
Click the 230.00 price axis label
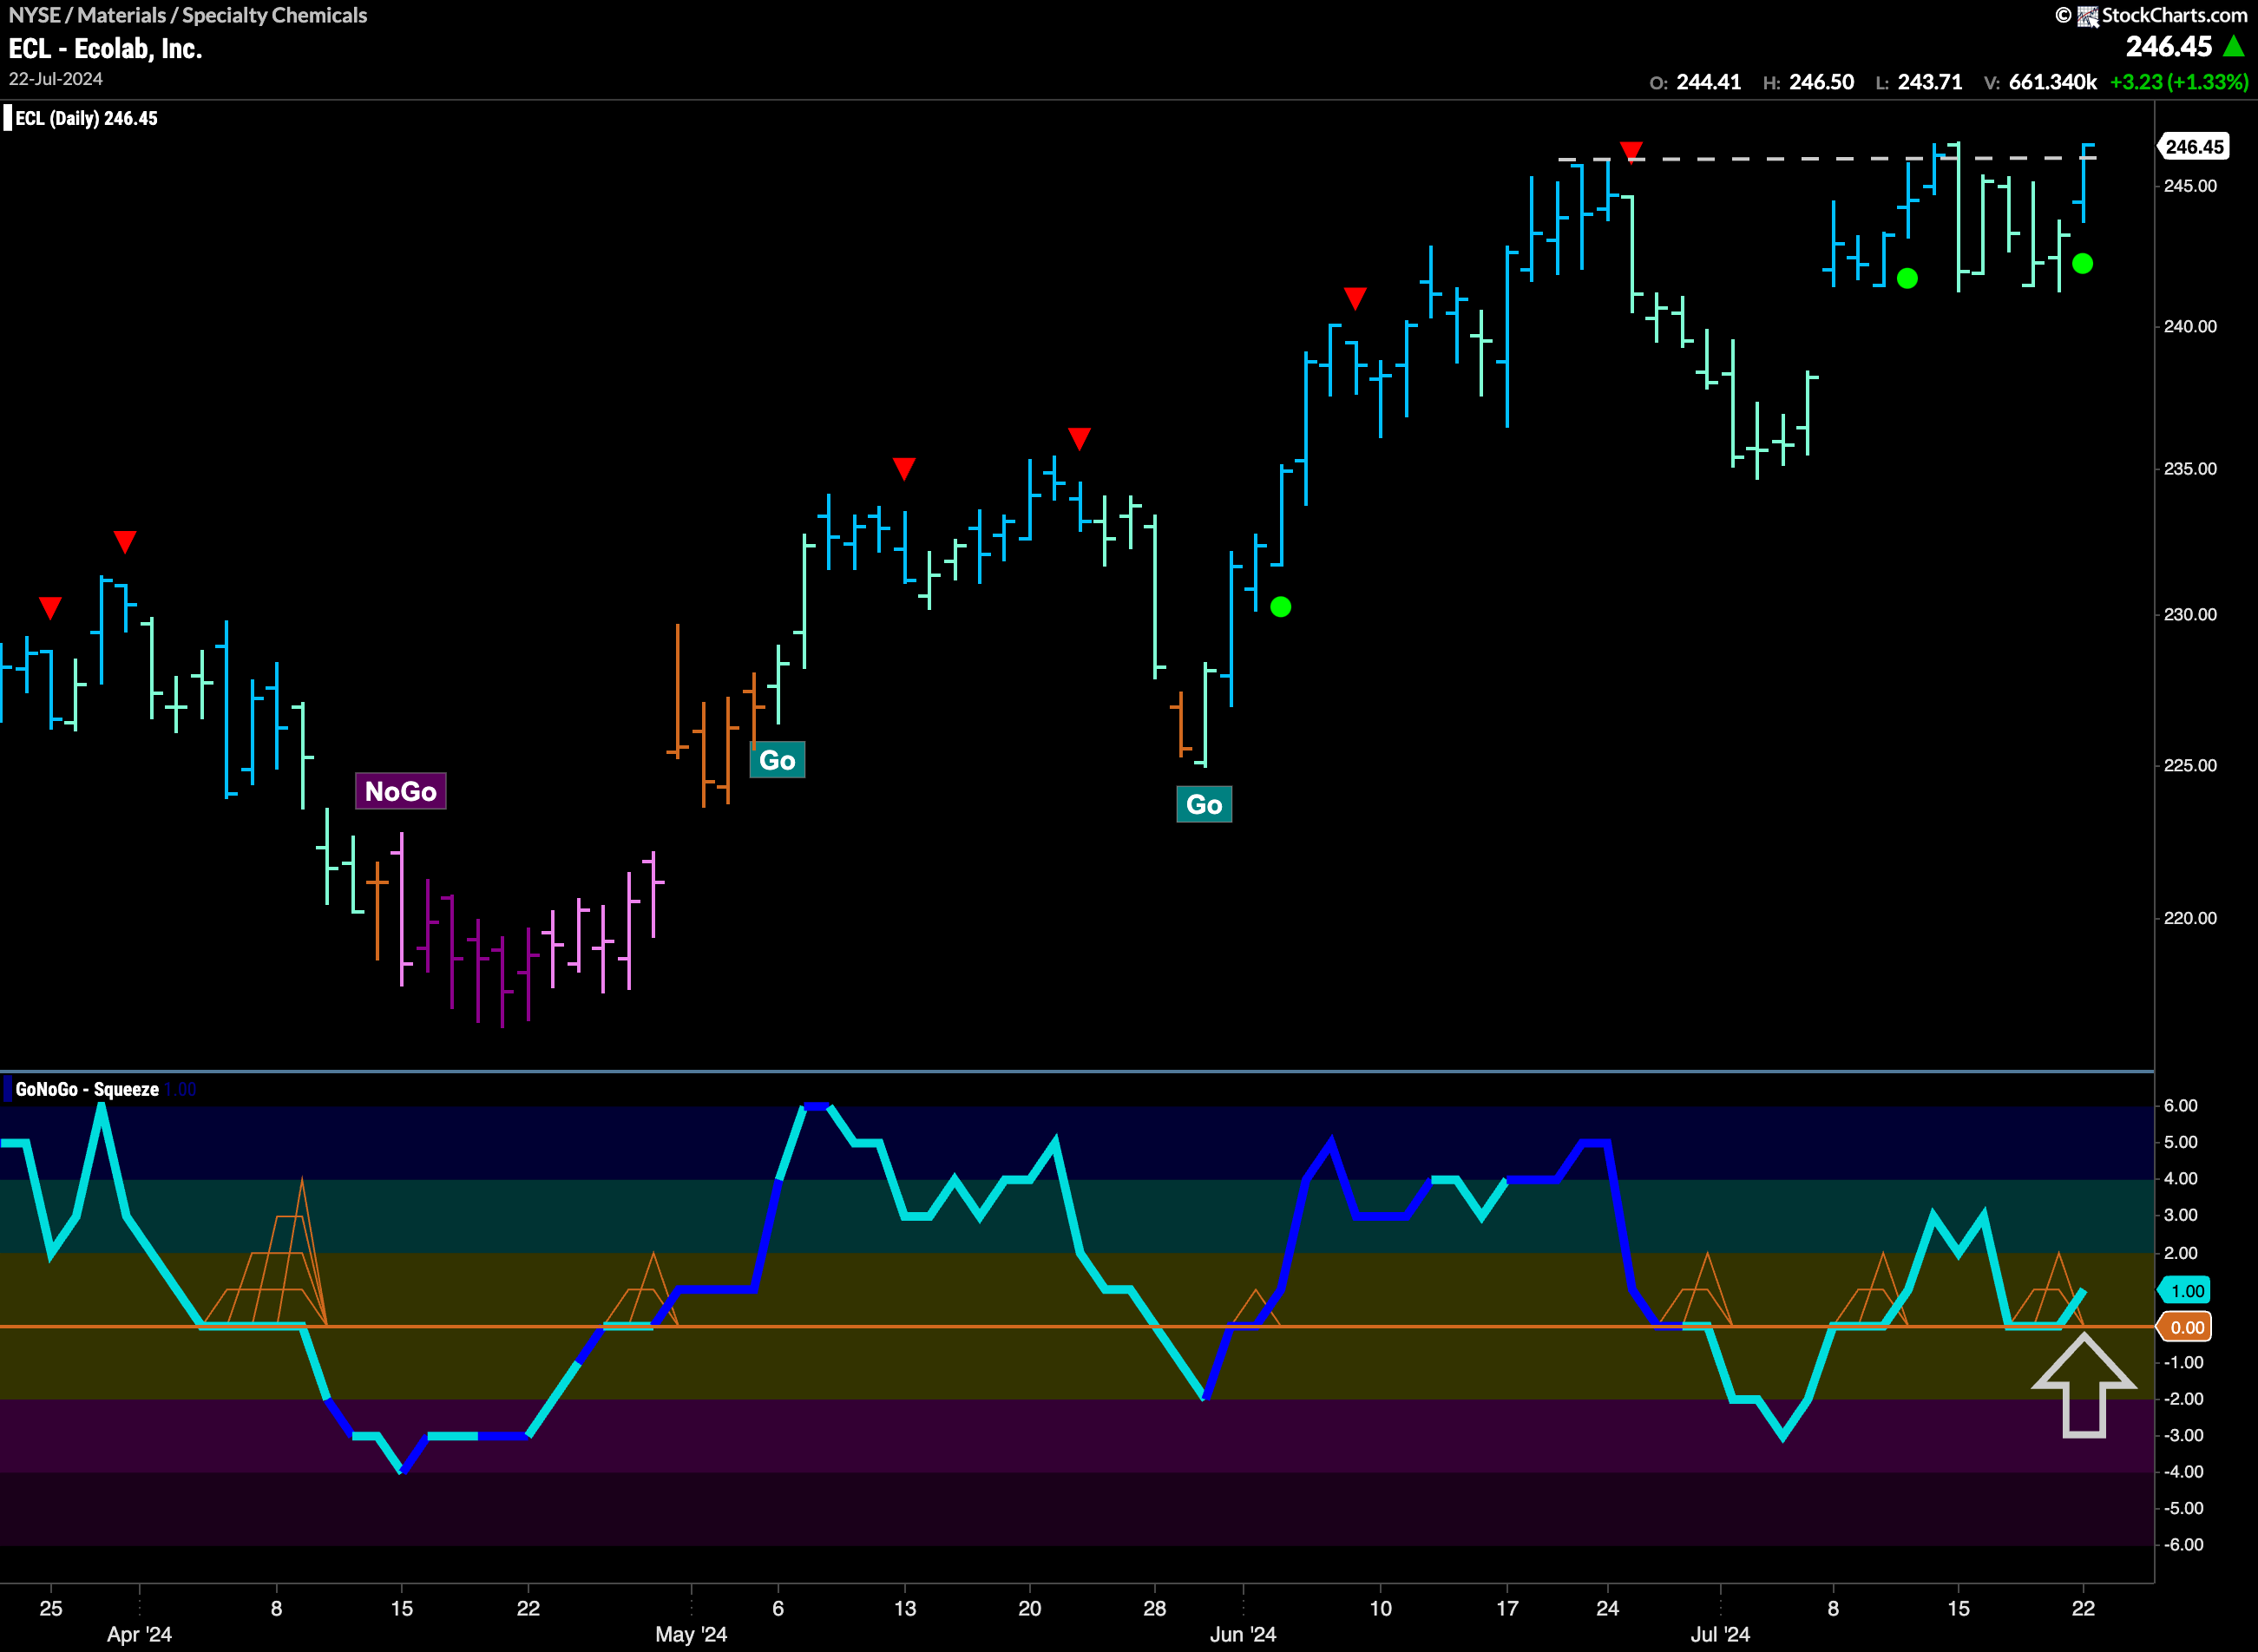tap(2190, 614)
